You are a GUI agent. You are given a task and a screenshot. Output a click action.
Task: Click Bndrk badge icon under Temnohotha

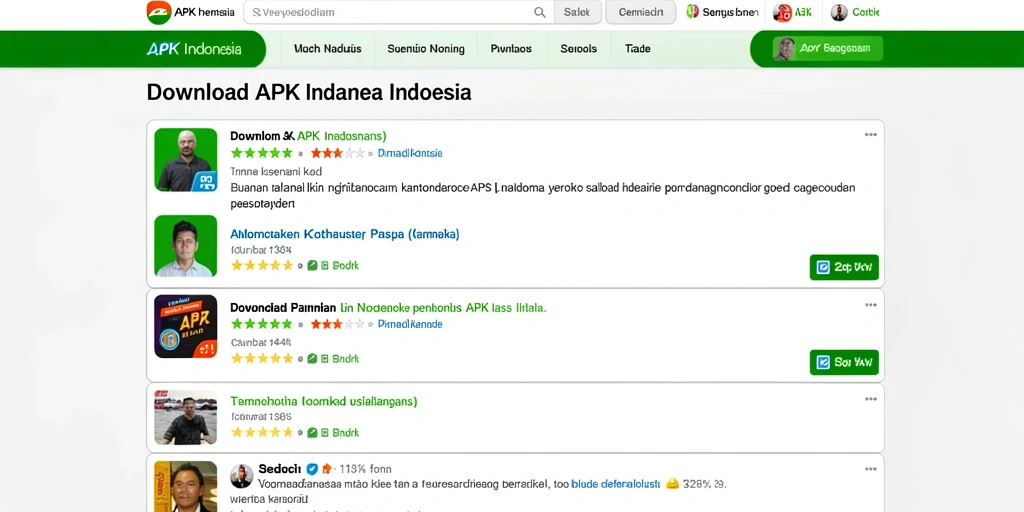[312, 432]
